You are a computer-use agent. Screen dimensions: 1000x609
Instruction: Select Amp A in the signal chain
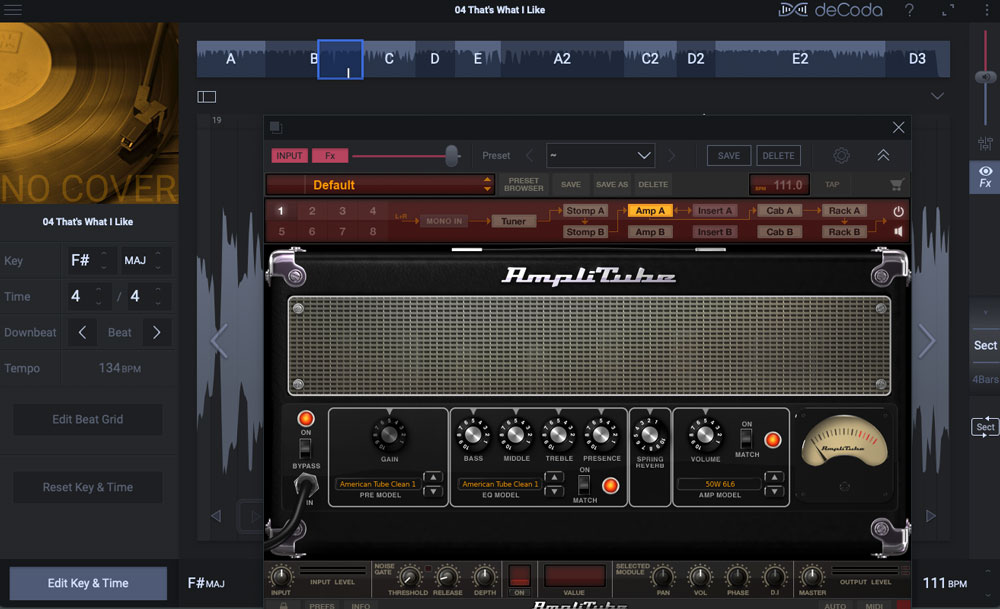[650, 210]
